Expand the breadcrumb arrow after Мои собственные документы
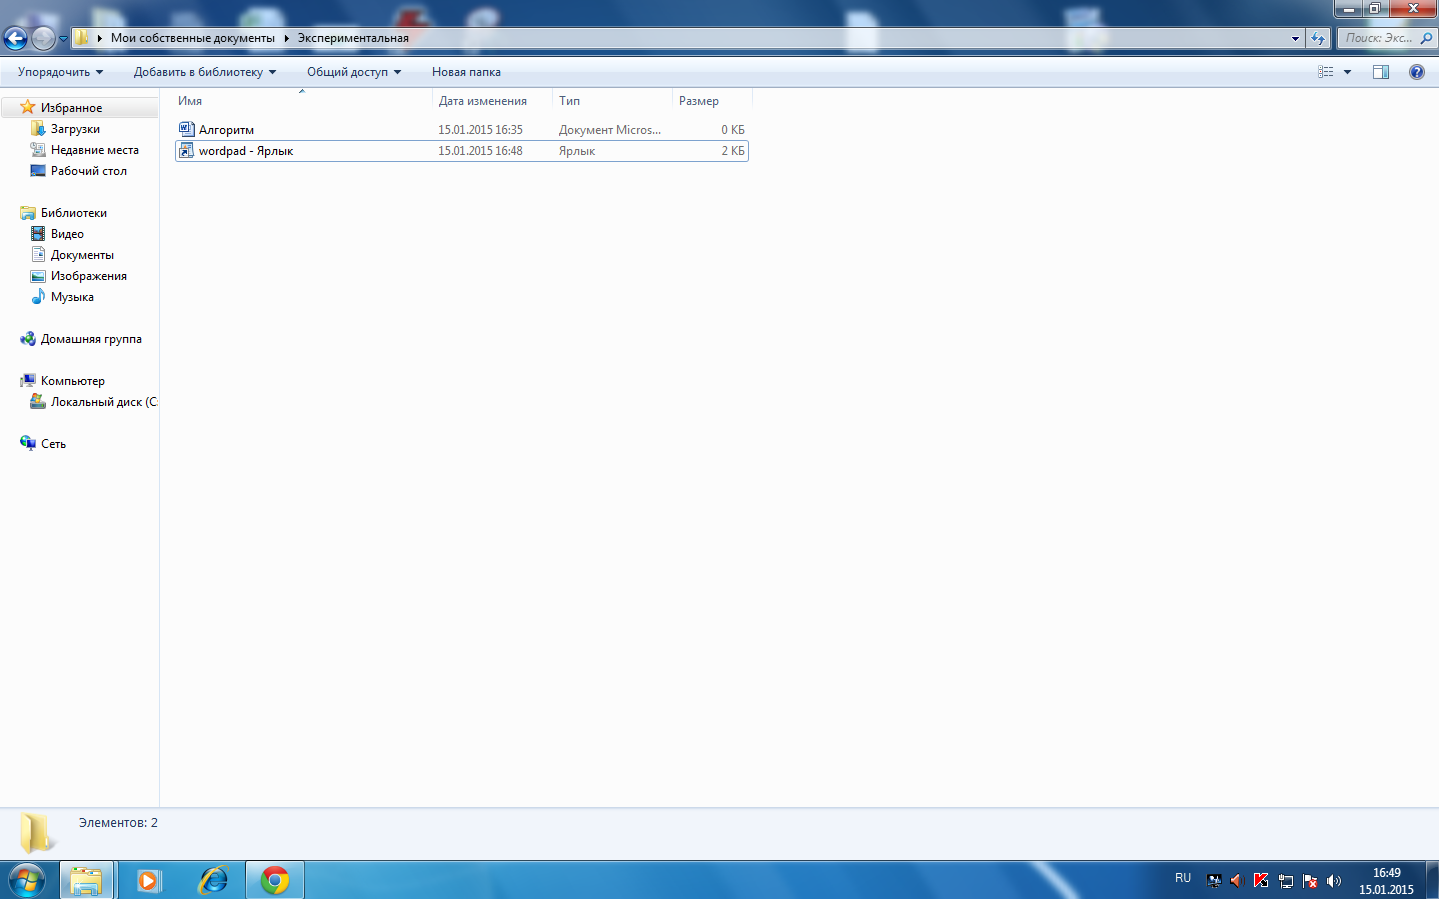1439x899 pixels. coord(286,38)
